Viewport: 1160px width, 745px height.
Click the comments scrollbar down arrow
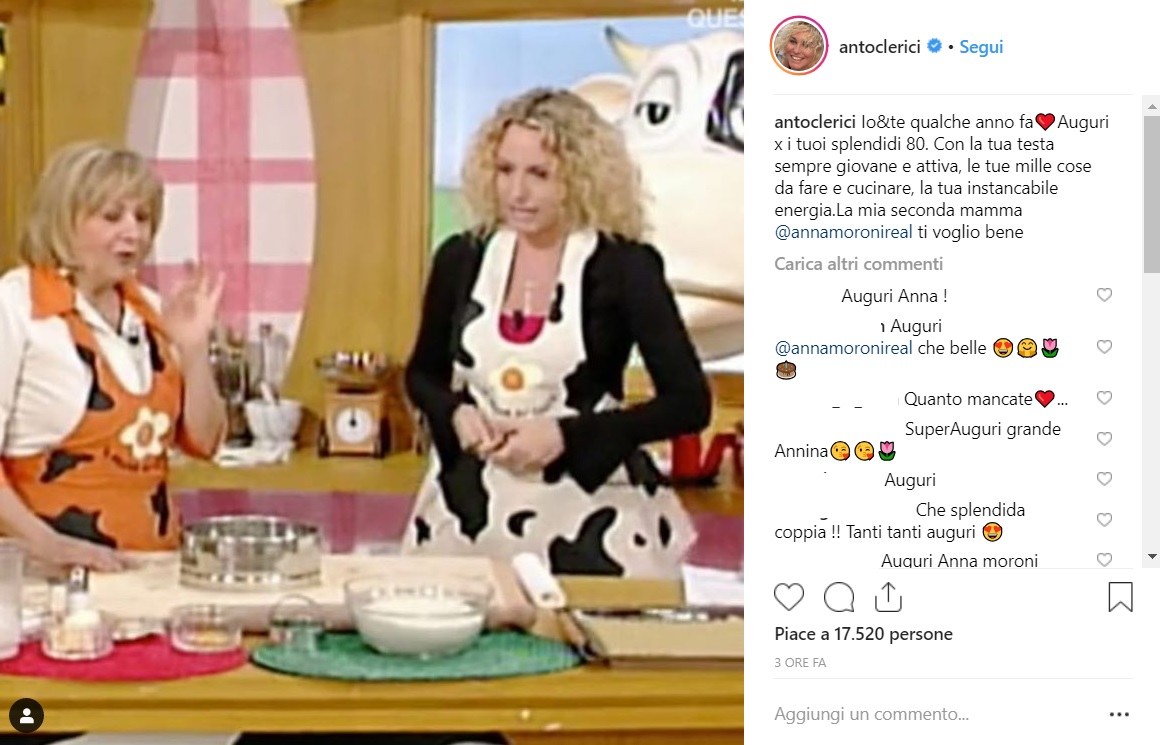pyautogui.click(x=1152, y=556)
